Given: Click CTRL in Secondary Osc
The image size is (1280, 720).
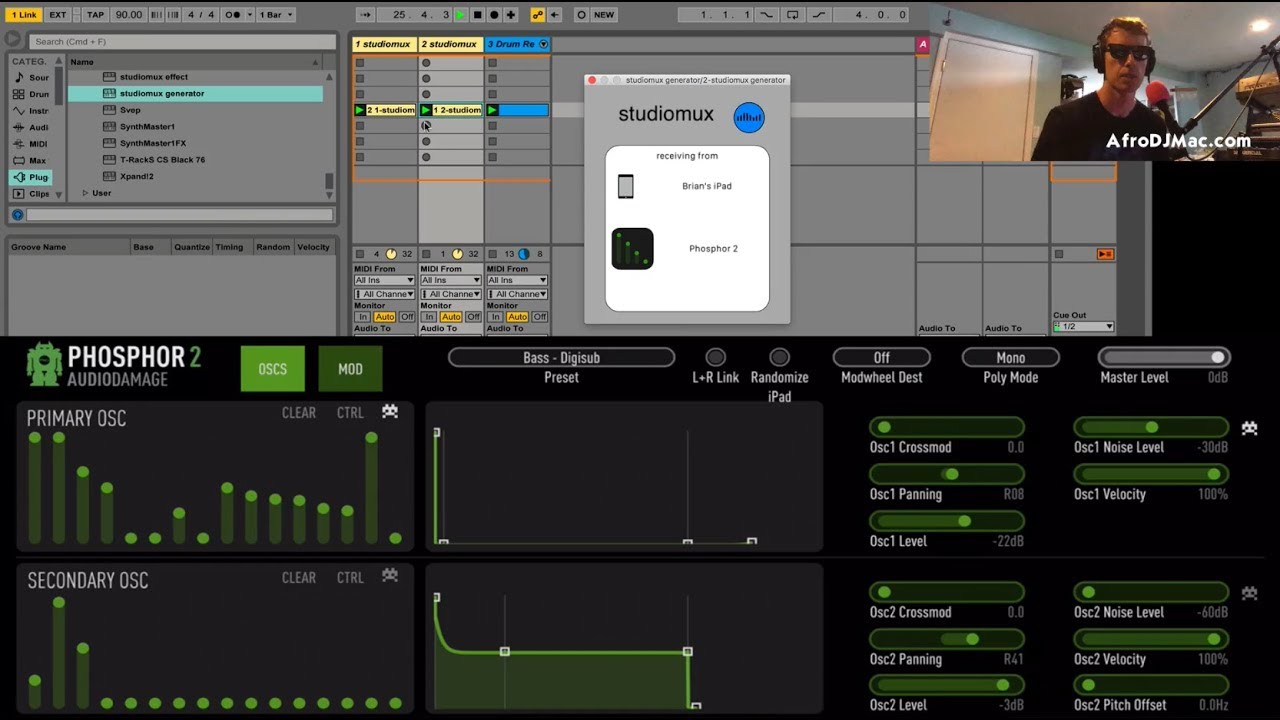Looking at the screenshot, I should point(350,578).
